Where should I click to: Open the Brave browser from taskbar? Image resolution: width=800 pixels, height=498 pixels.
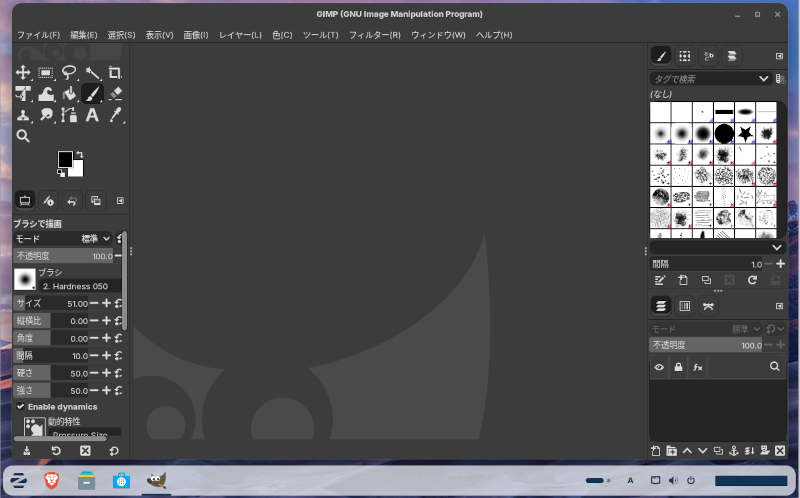(52, 481)
